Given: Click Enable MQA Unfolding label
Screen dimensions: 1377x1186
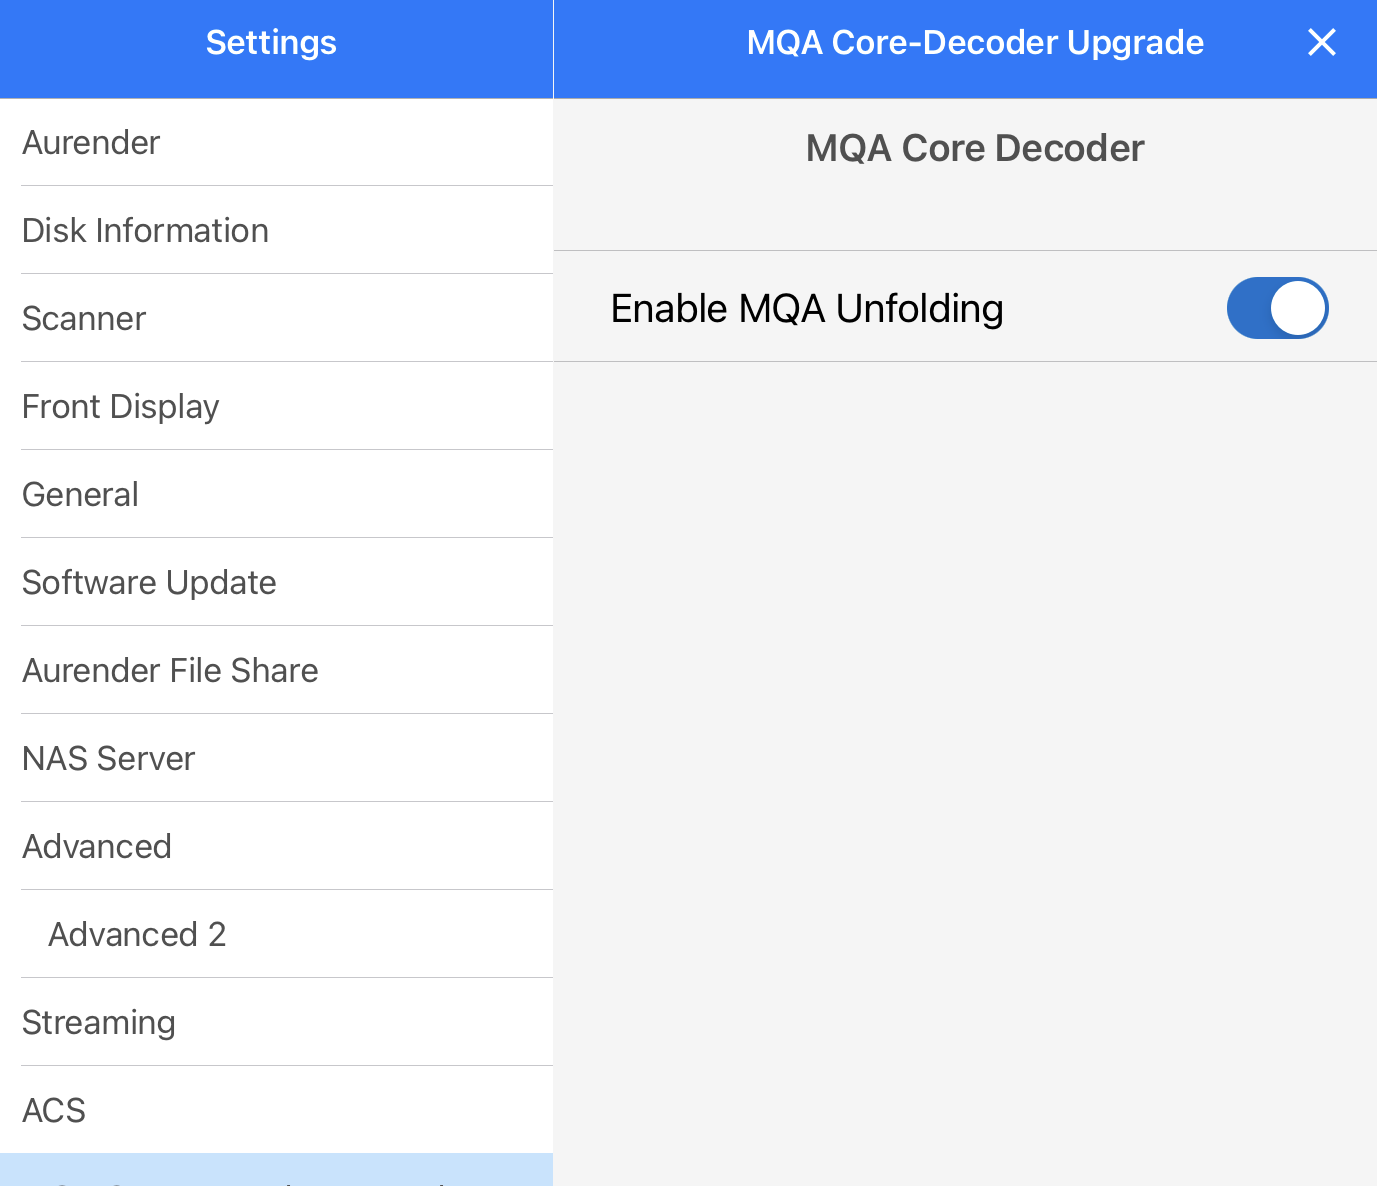Looking at the screenshot, I should pos(807,308).
